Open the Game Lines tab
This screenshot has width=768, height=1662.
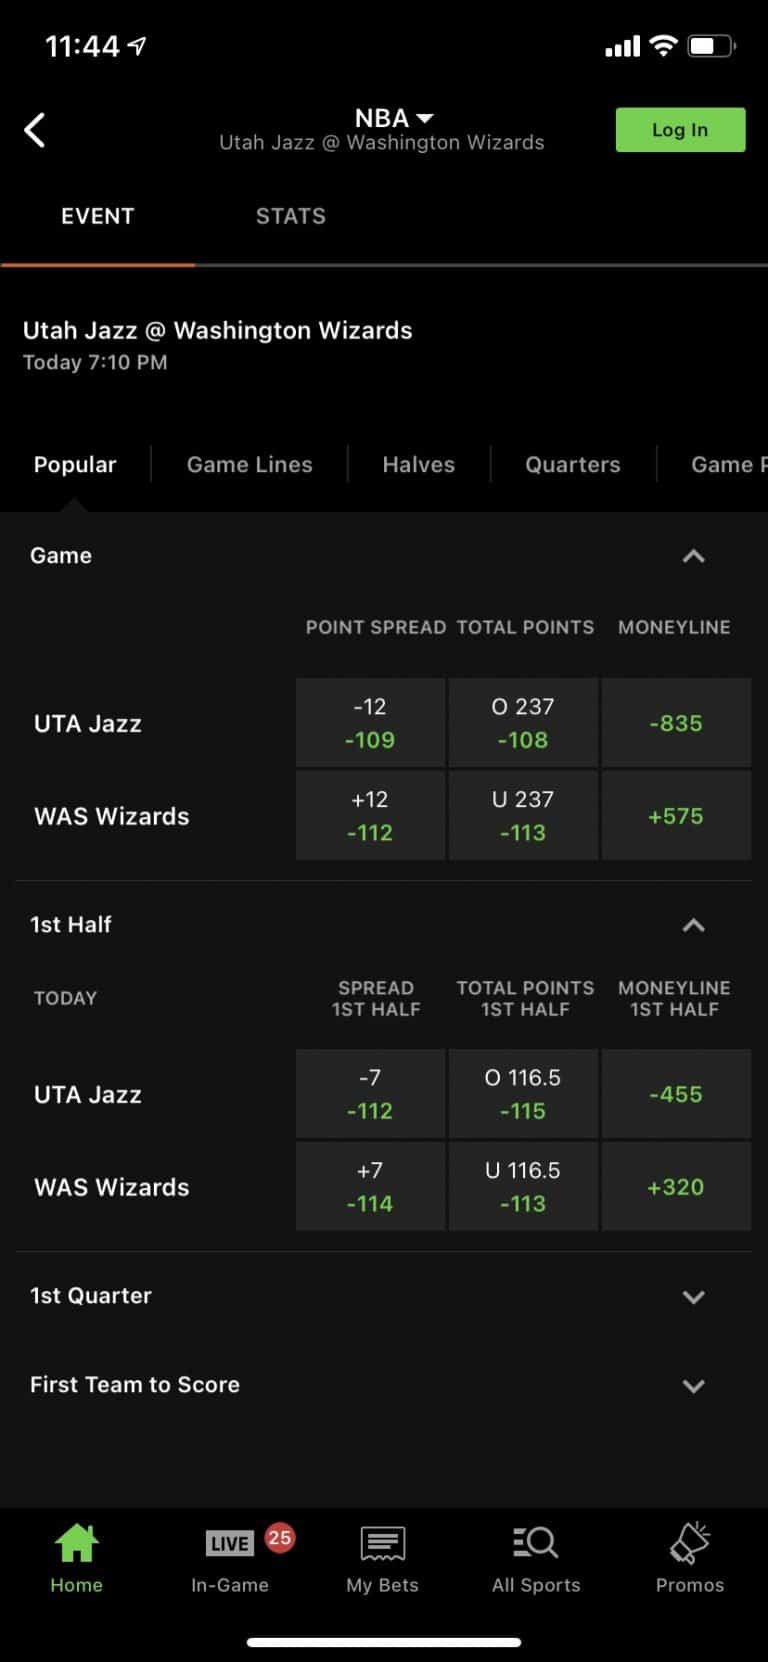pyautogui.click(x=249, y=464)
